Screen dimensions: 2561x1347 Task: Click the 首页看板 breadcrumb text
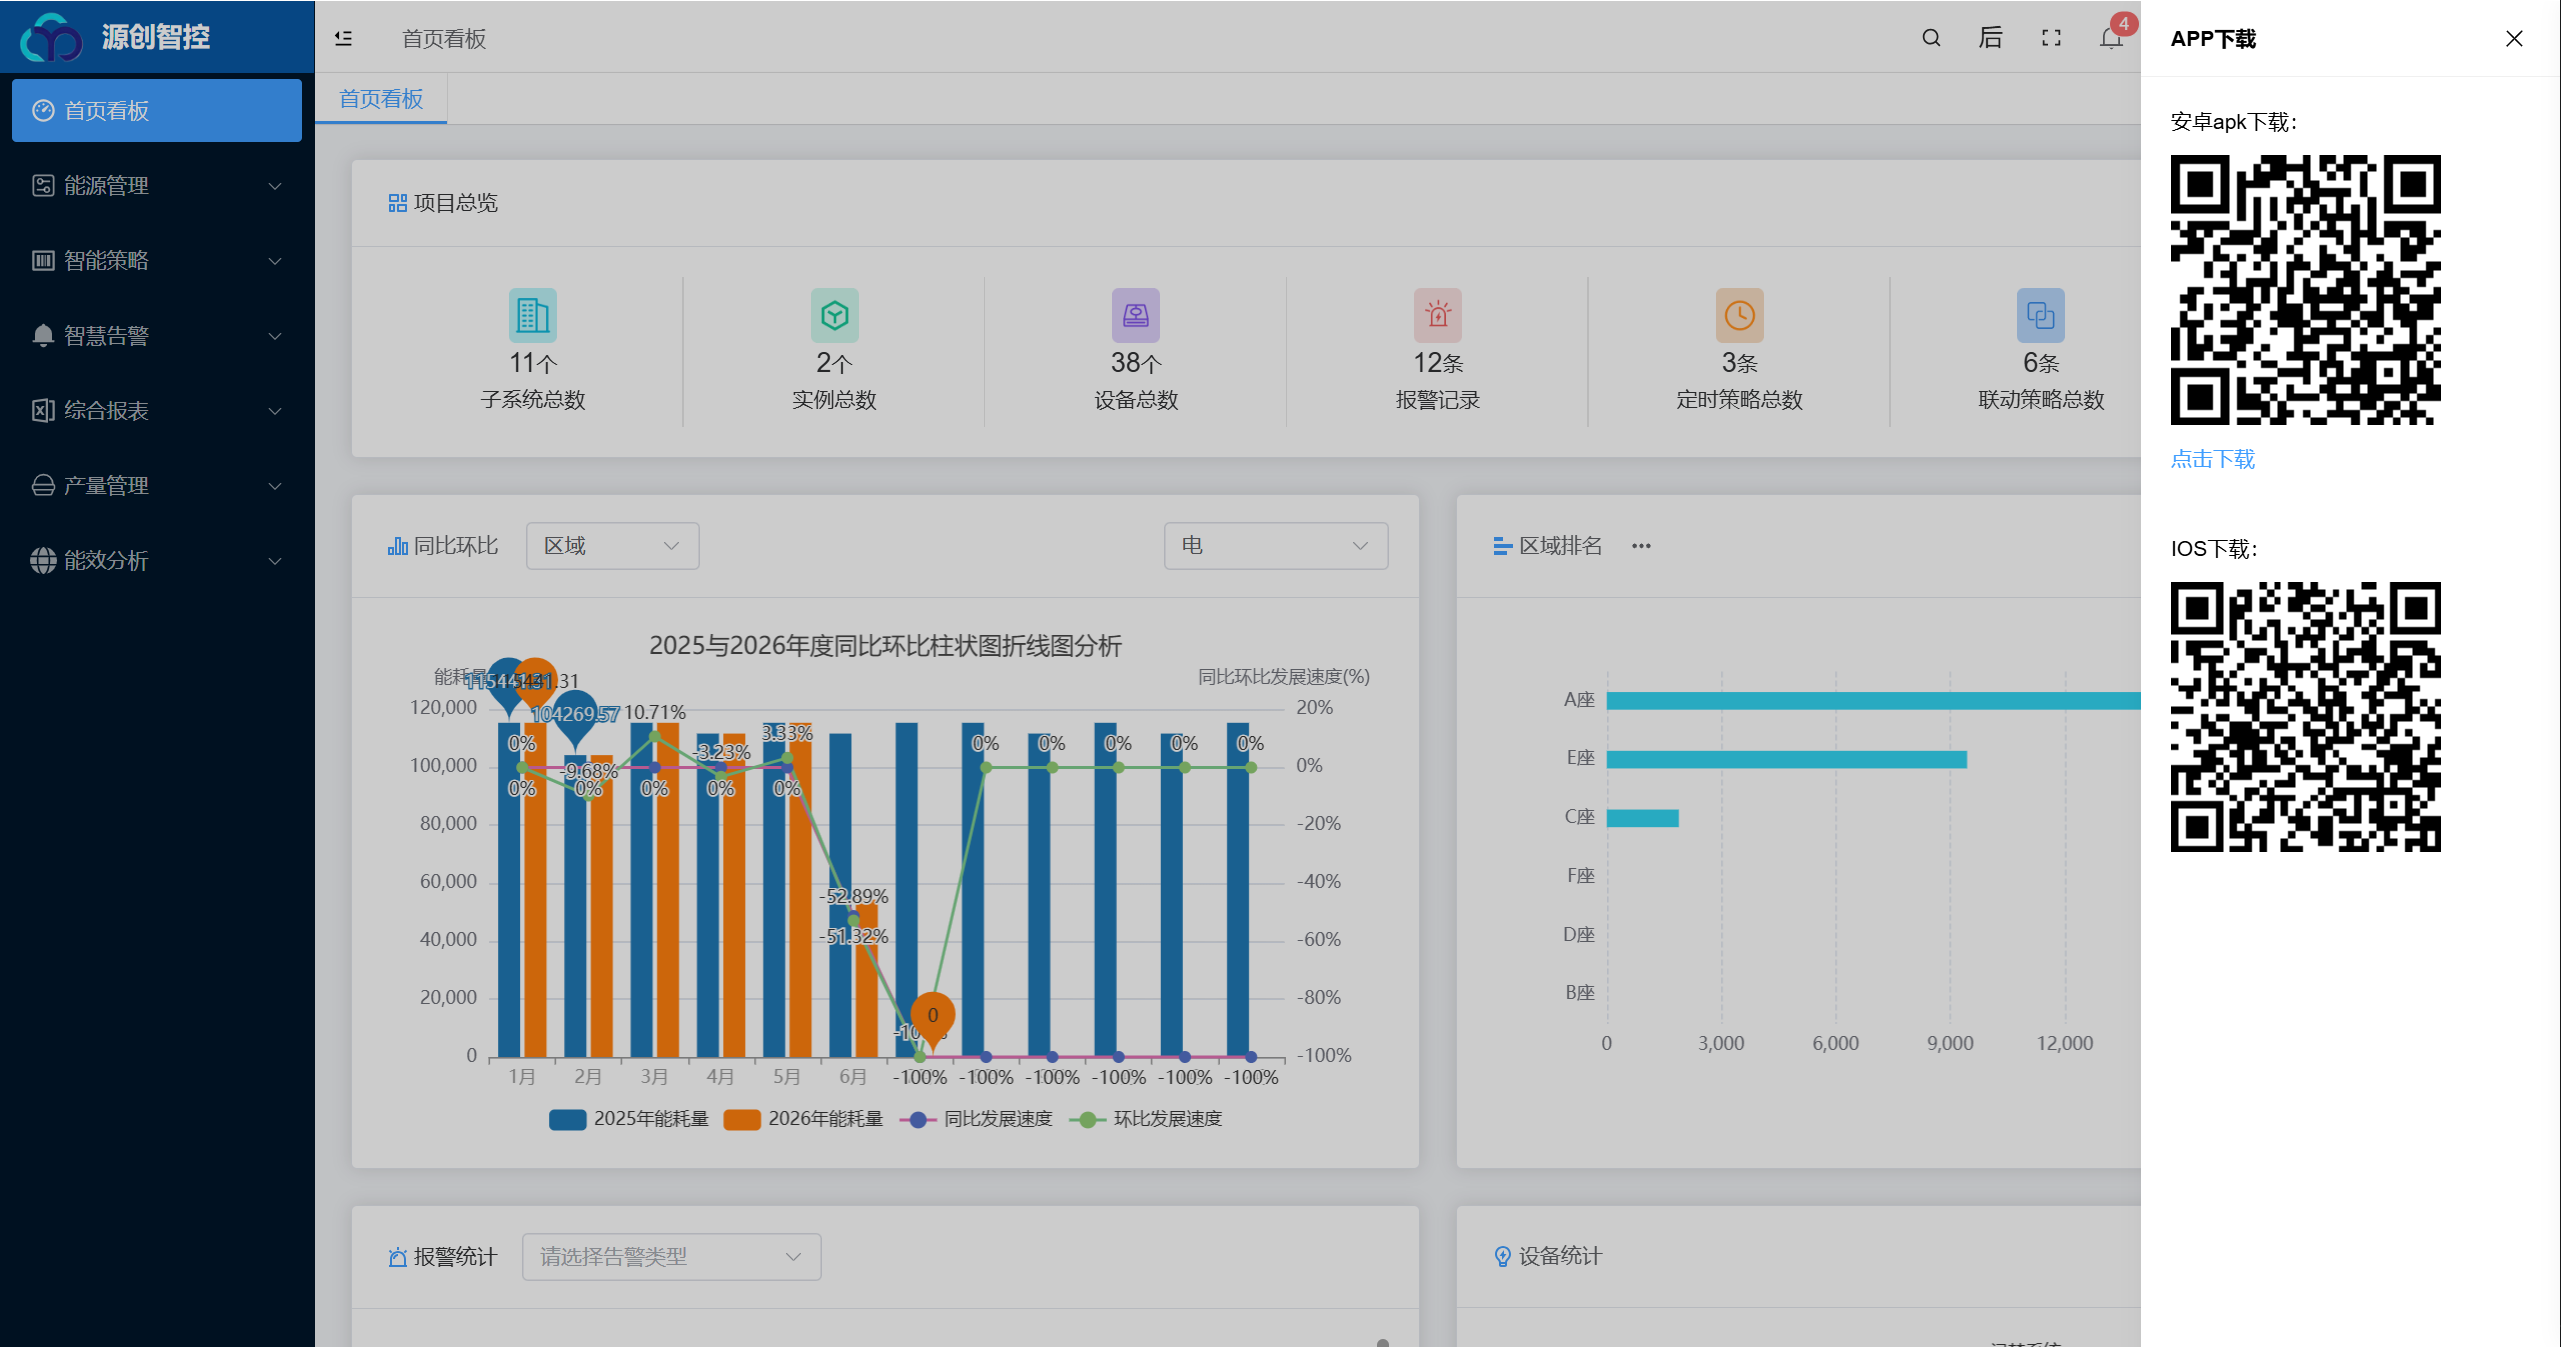(444, 39)
